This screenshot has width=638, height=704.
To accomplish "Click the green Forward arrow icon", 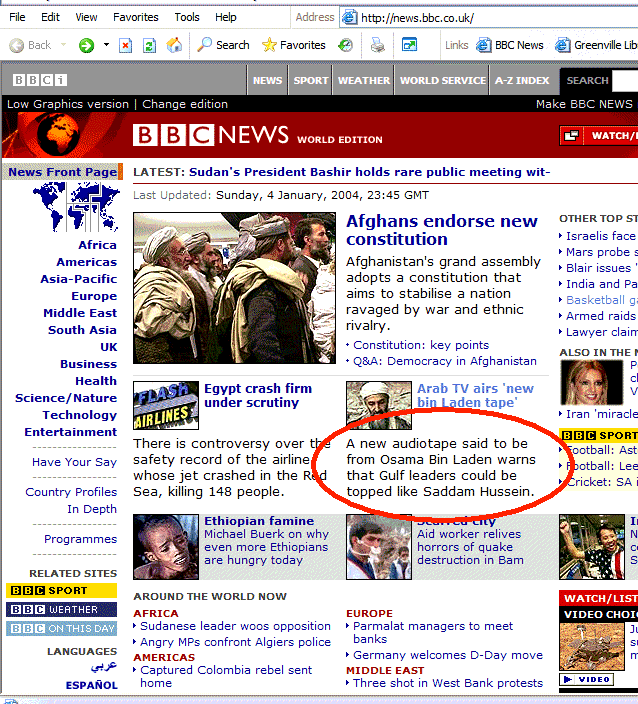I will (86, 45).
